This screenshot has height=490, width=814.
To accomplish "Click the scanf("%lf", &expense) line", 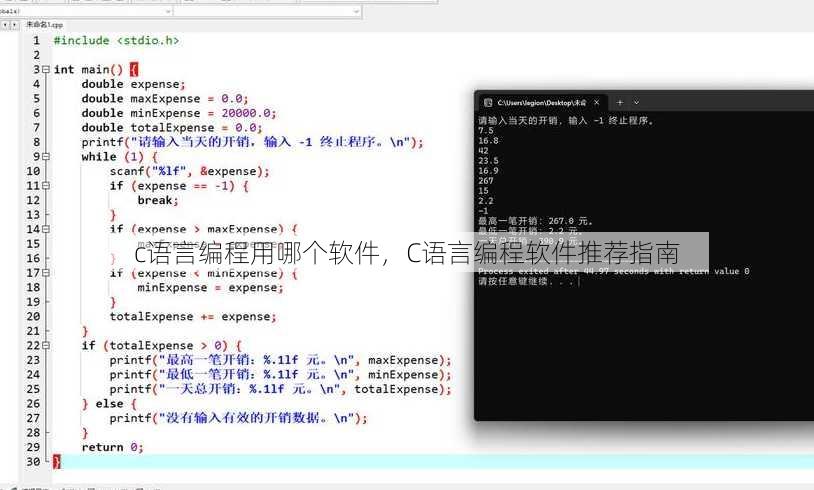I will [189, 171].
